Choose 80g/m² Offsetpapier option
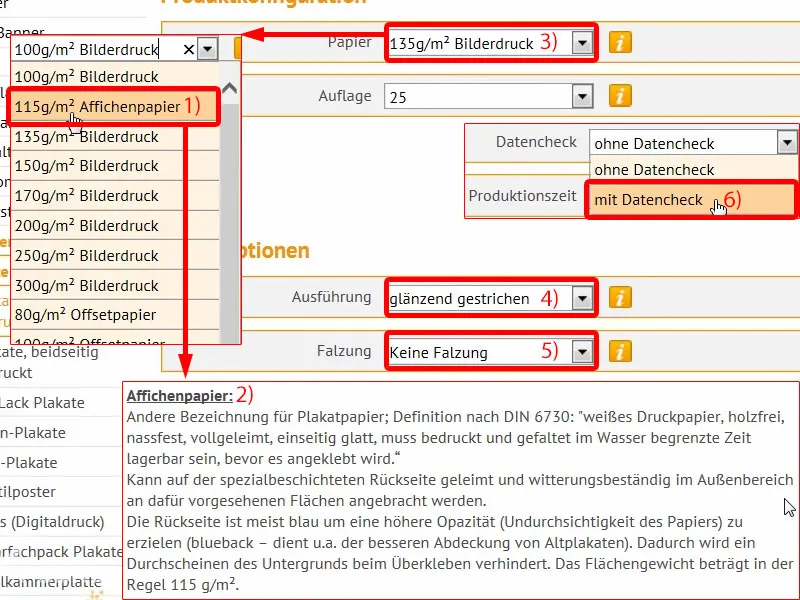Screen dimensions: 800x600 click(115, 315)
